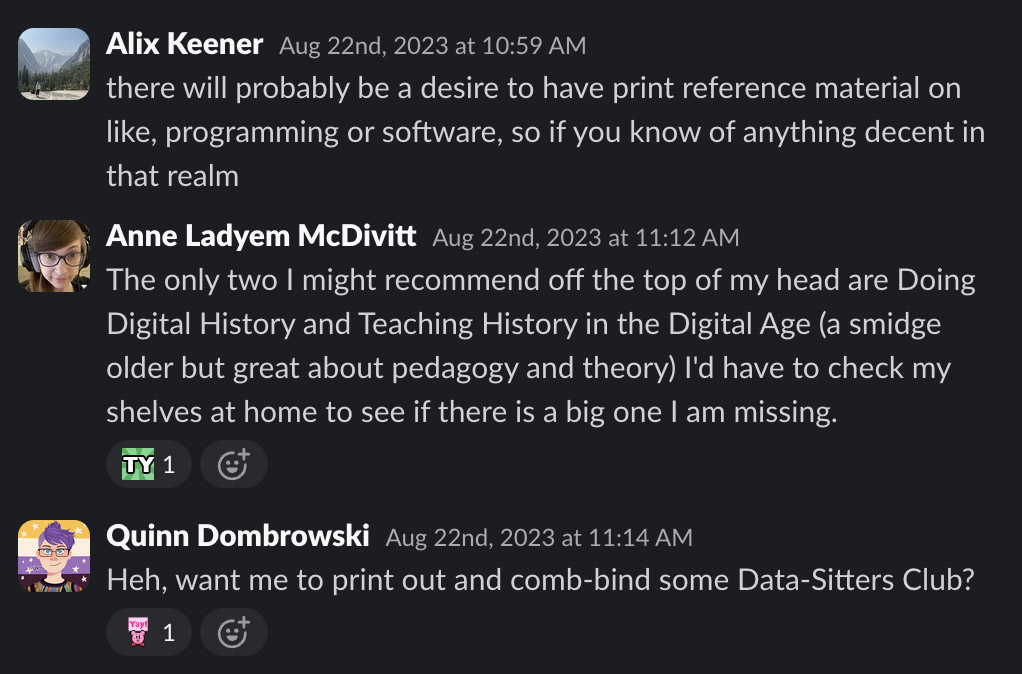Viewport: 1022px width, 674px height.
Task: Click the Yay pig emoji
Action: tap(138, 631)
